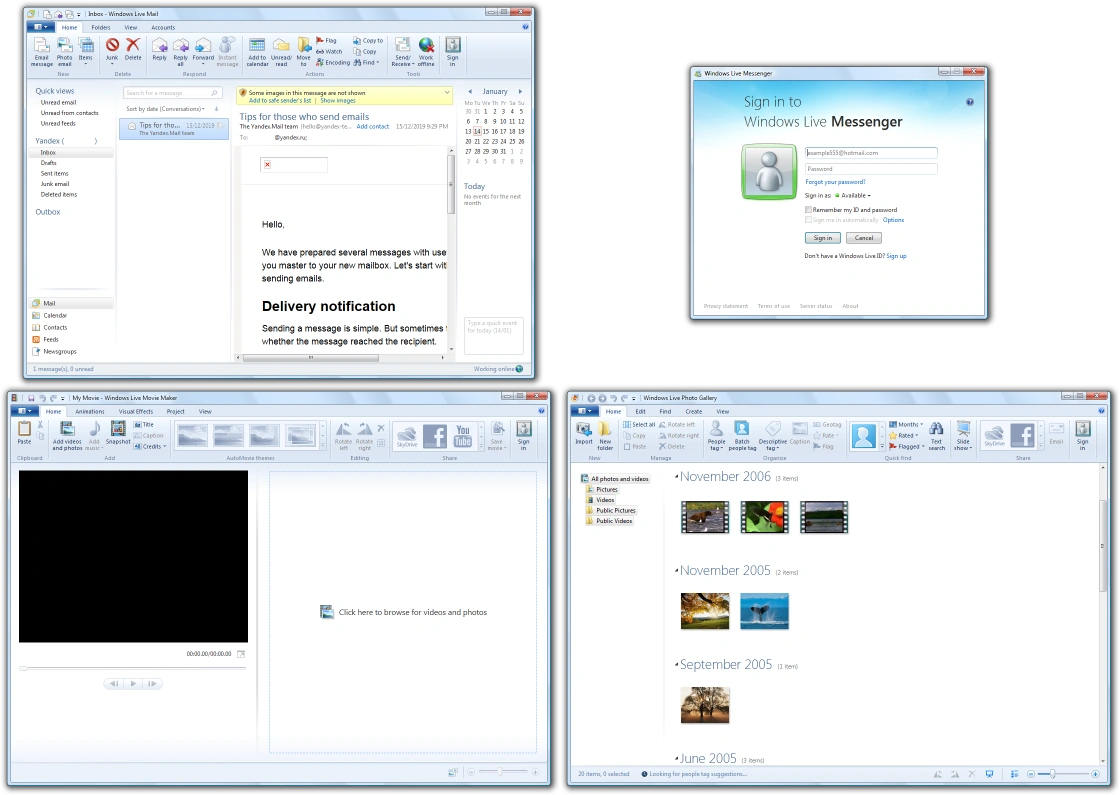1120x795 pixels.
Task: Click Add to calendar icon
Action: (257, 51)
